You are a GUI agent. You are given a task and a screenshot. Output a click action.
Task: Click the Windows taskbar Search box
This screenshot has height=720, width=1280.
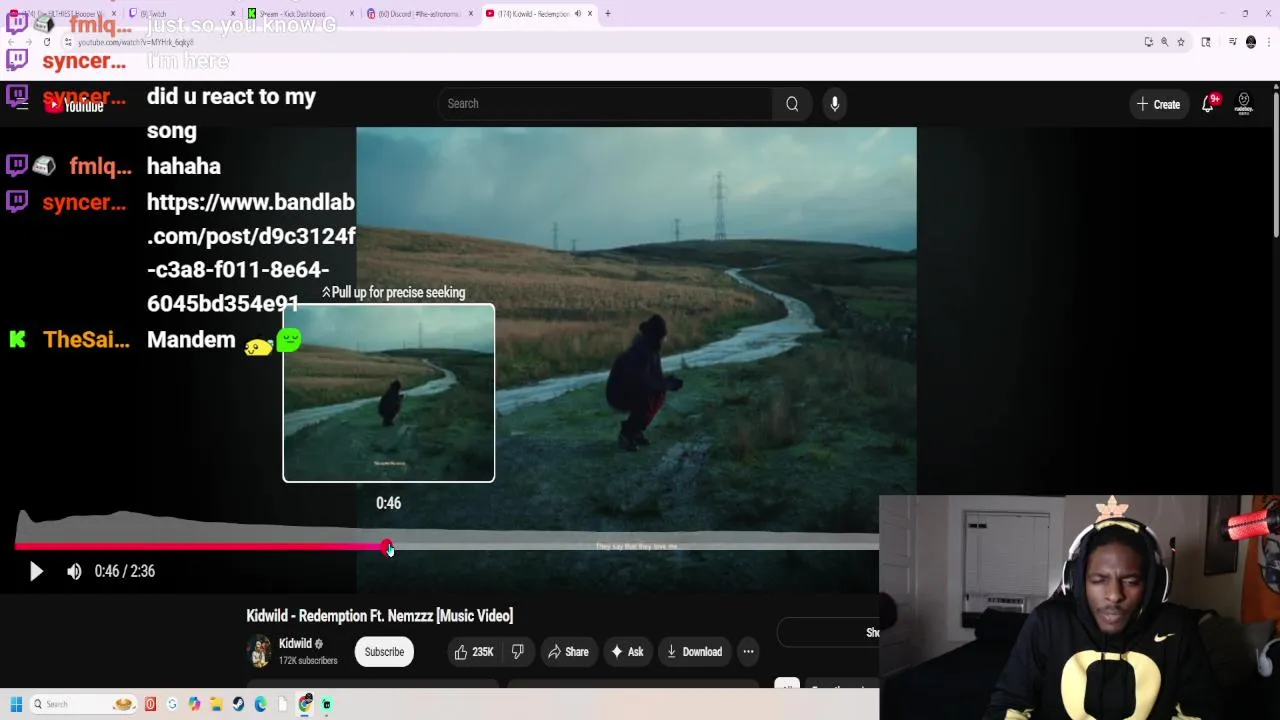(x=83, y=704)
